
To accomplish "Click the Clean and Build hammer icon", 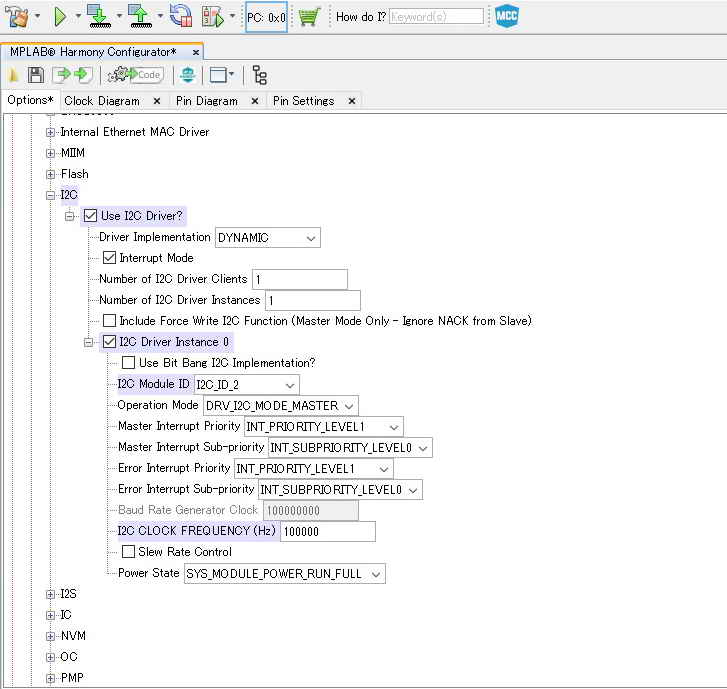I will 17,17.
